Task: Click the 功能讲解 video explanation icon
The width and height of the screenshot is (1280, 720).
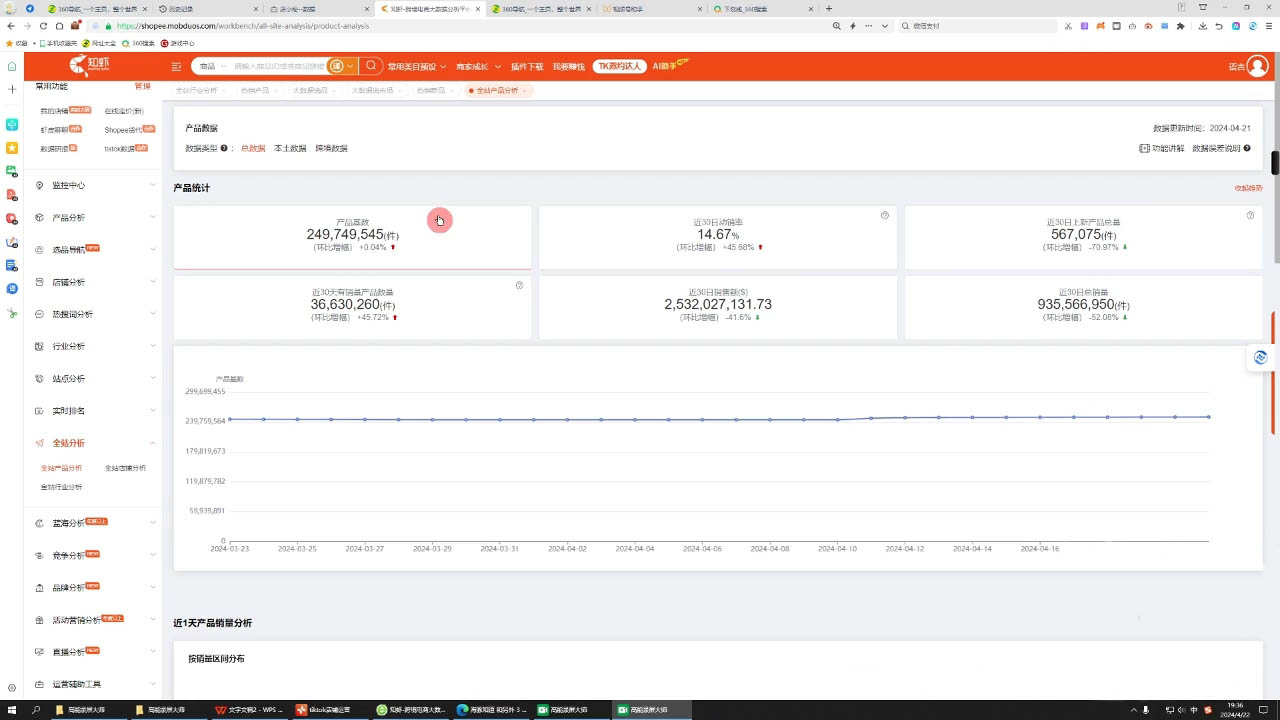Action: point(1143,148)
